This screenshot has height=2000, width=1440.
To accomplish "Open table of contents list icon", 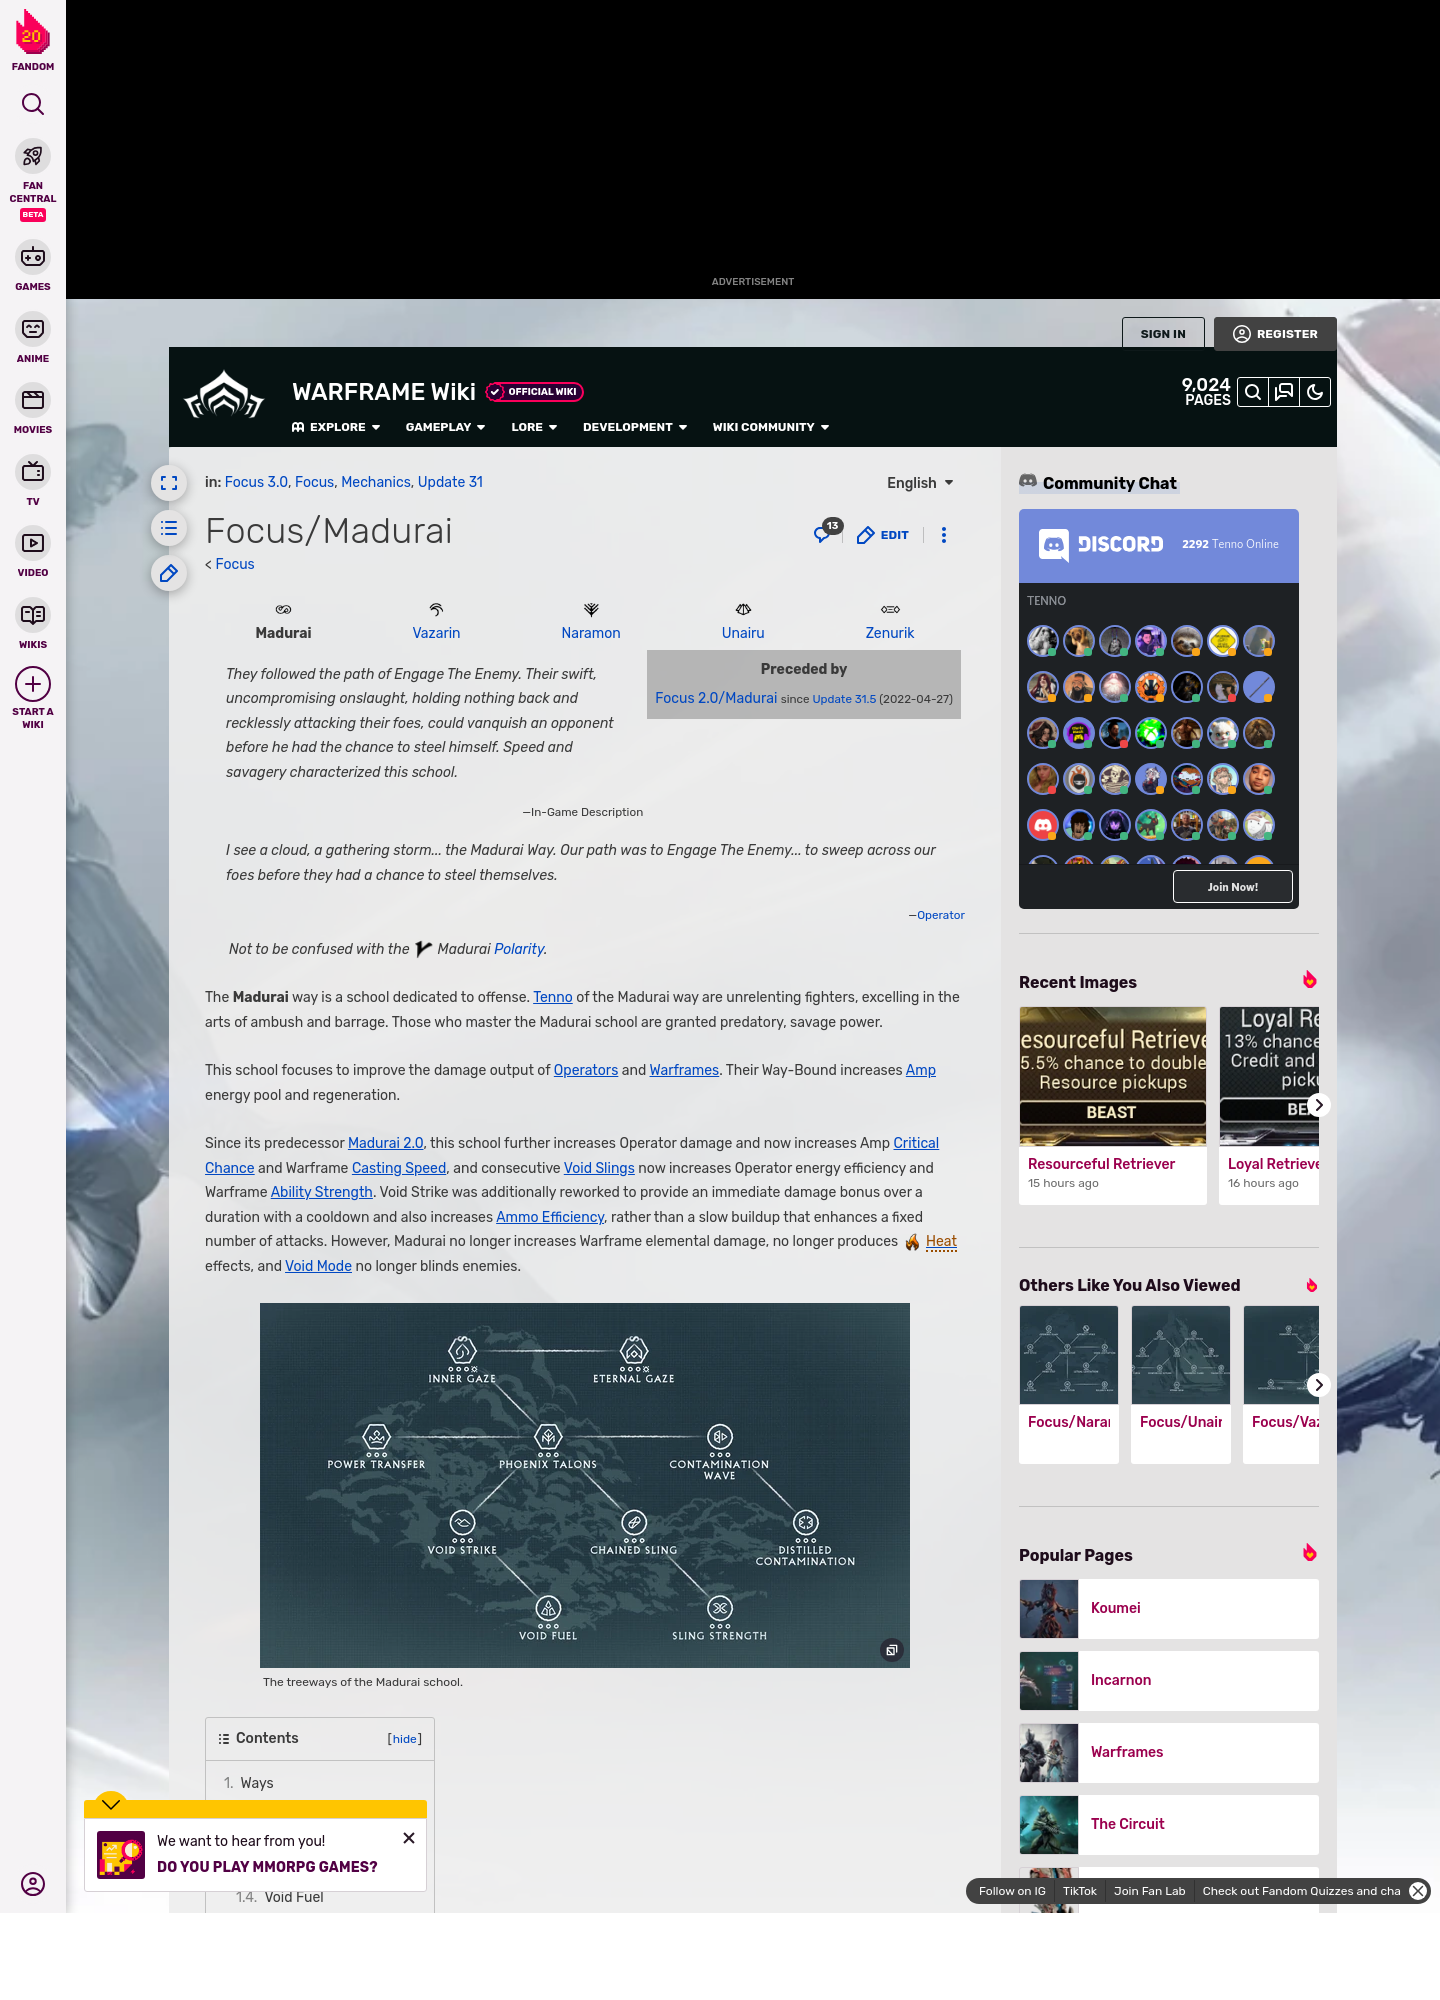I will [x=169, y=528].
